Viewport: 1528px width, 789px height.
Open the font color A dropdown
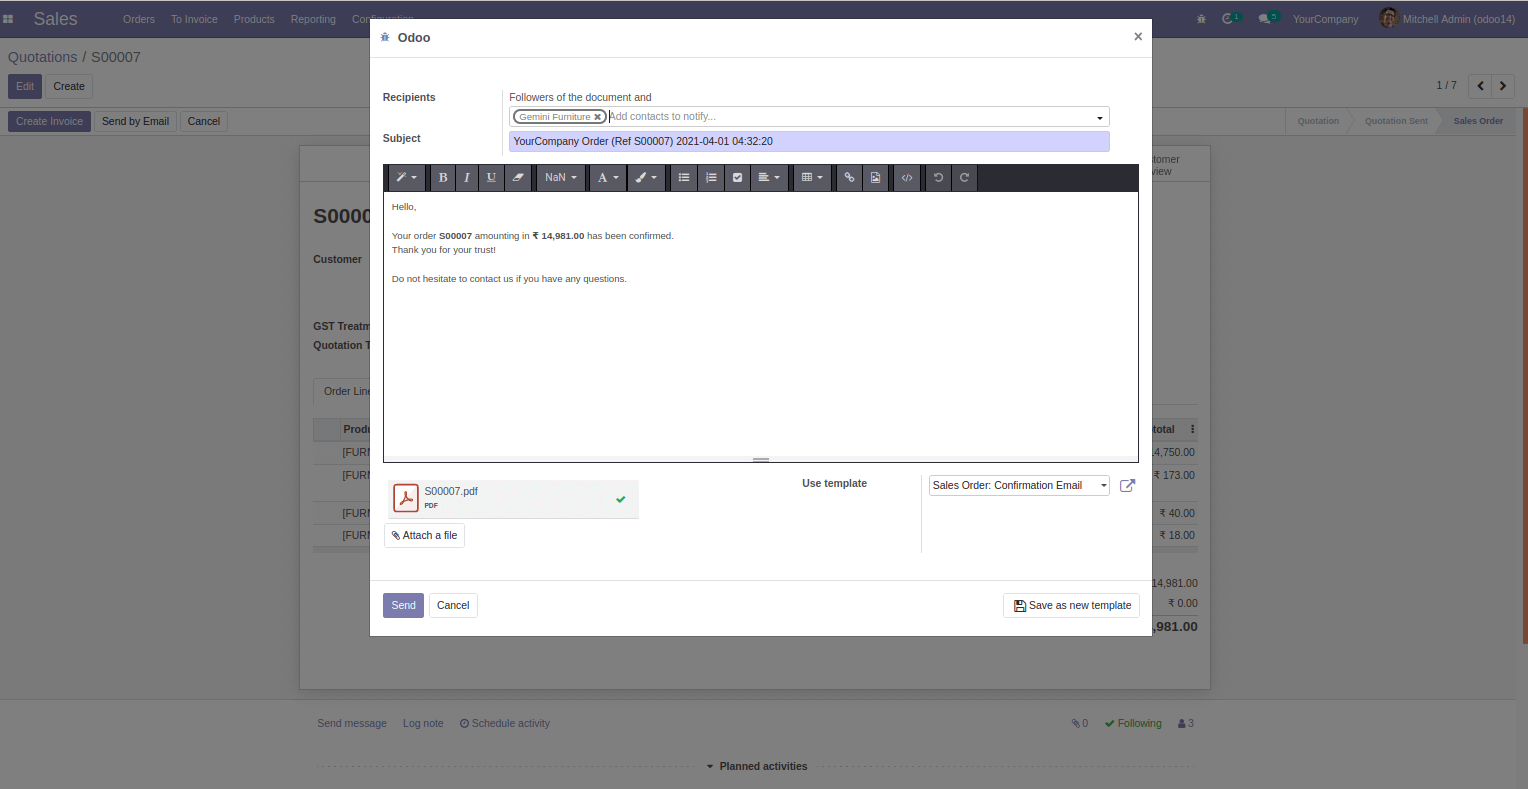(608, 178)
